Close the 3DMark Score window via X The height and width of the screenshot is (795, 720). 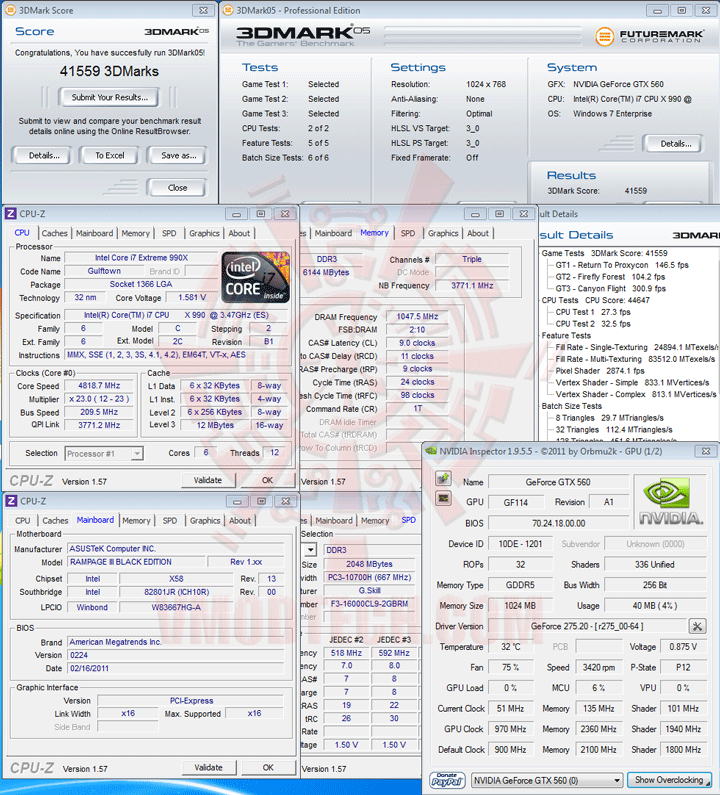click(203, 10)
